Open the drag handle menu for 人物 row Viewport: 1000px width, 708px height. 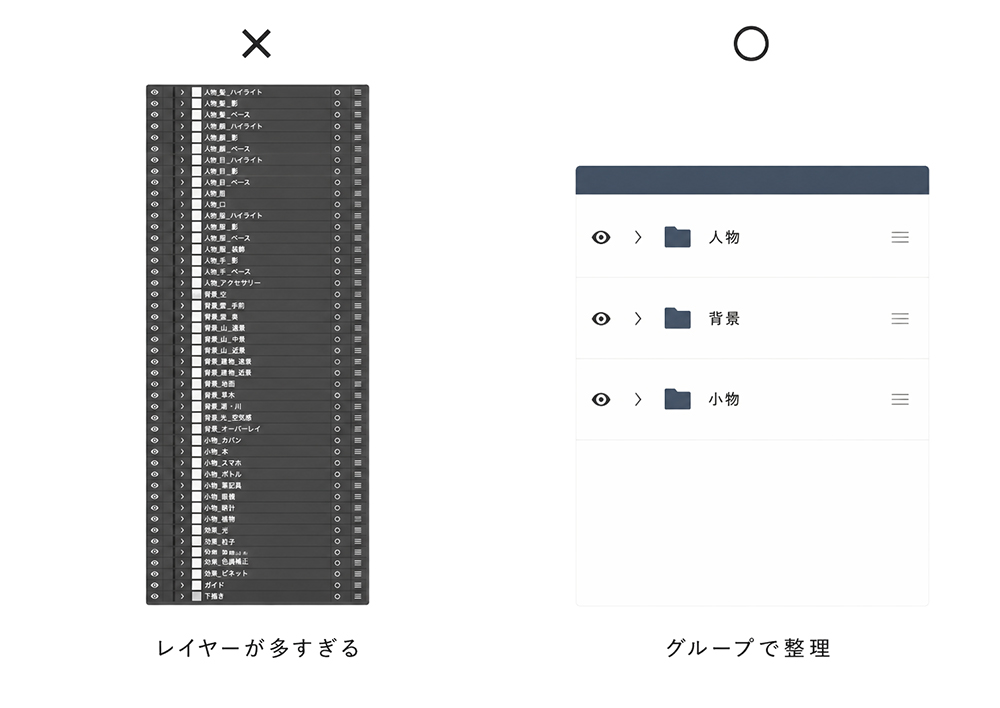(900, 237)
